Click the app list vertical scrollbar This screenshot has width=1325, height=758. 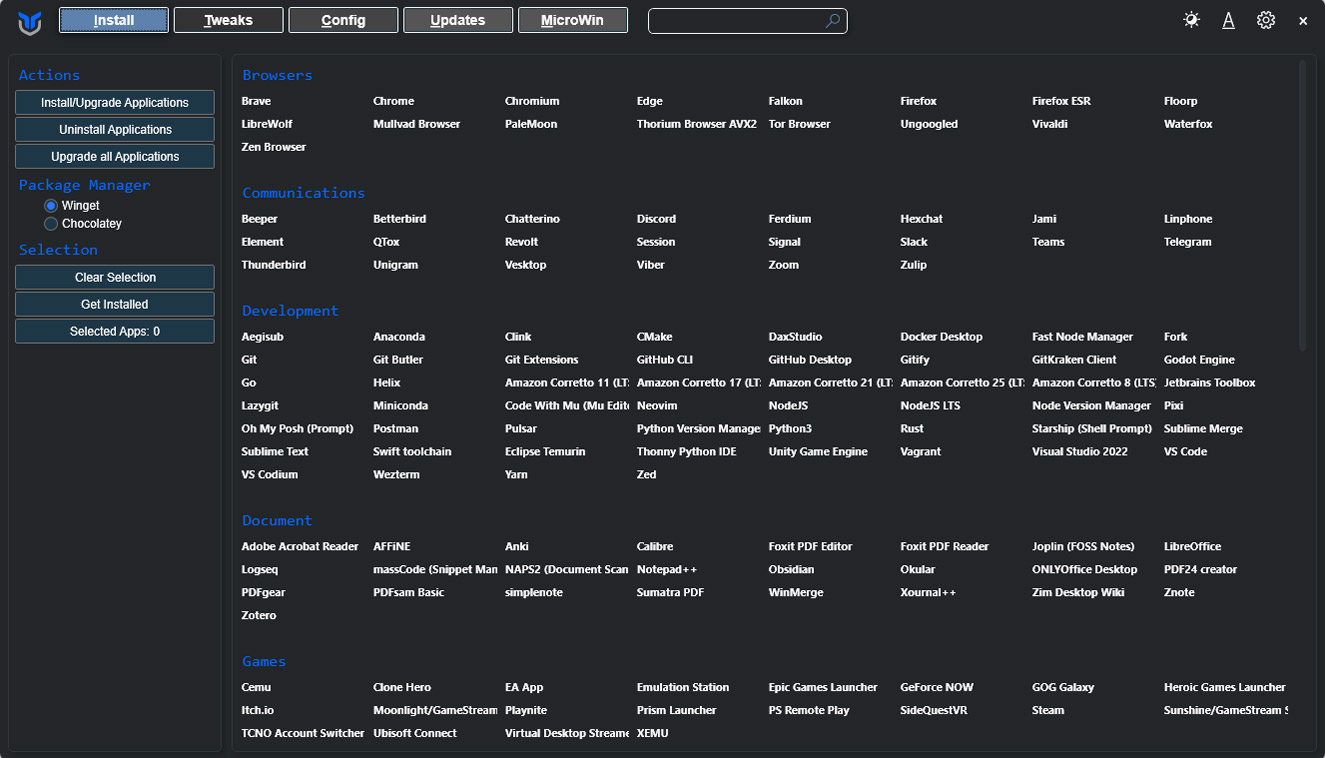[1302, 205]
